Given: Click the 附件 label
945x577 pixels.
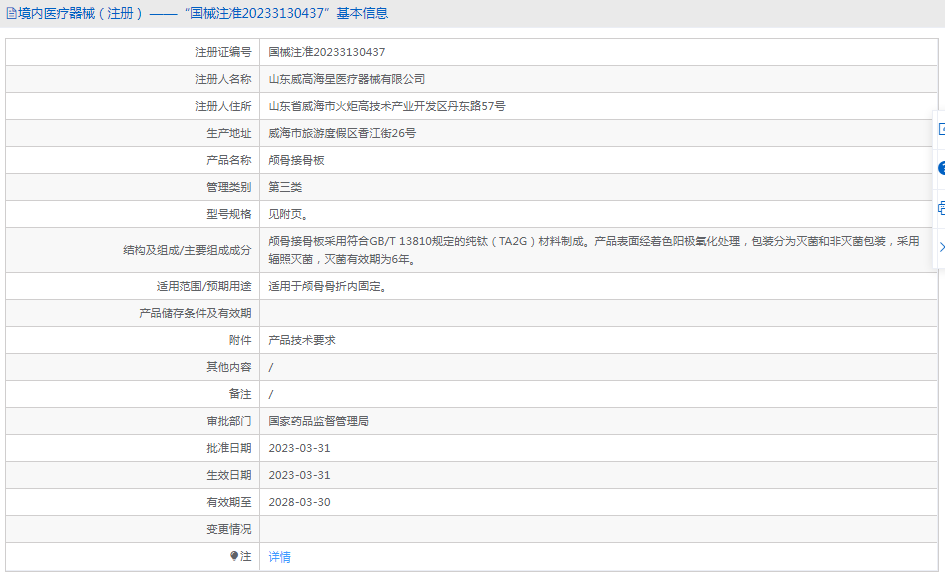Looking at the screenshot, I should [x=240, y=340].
